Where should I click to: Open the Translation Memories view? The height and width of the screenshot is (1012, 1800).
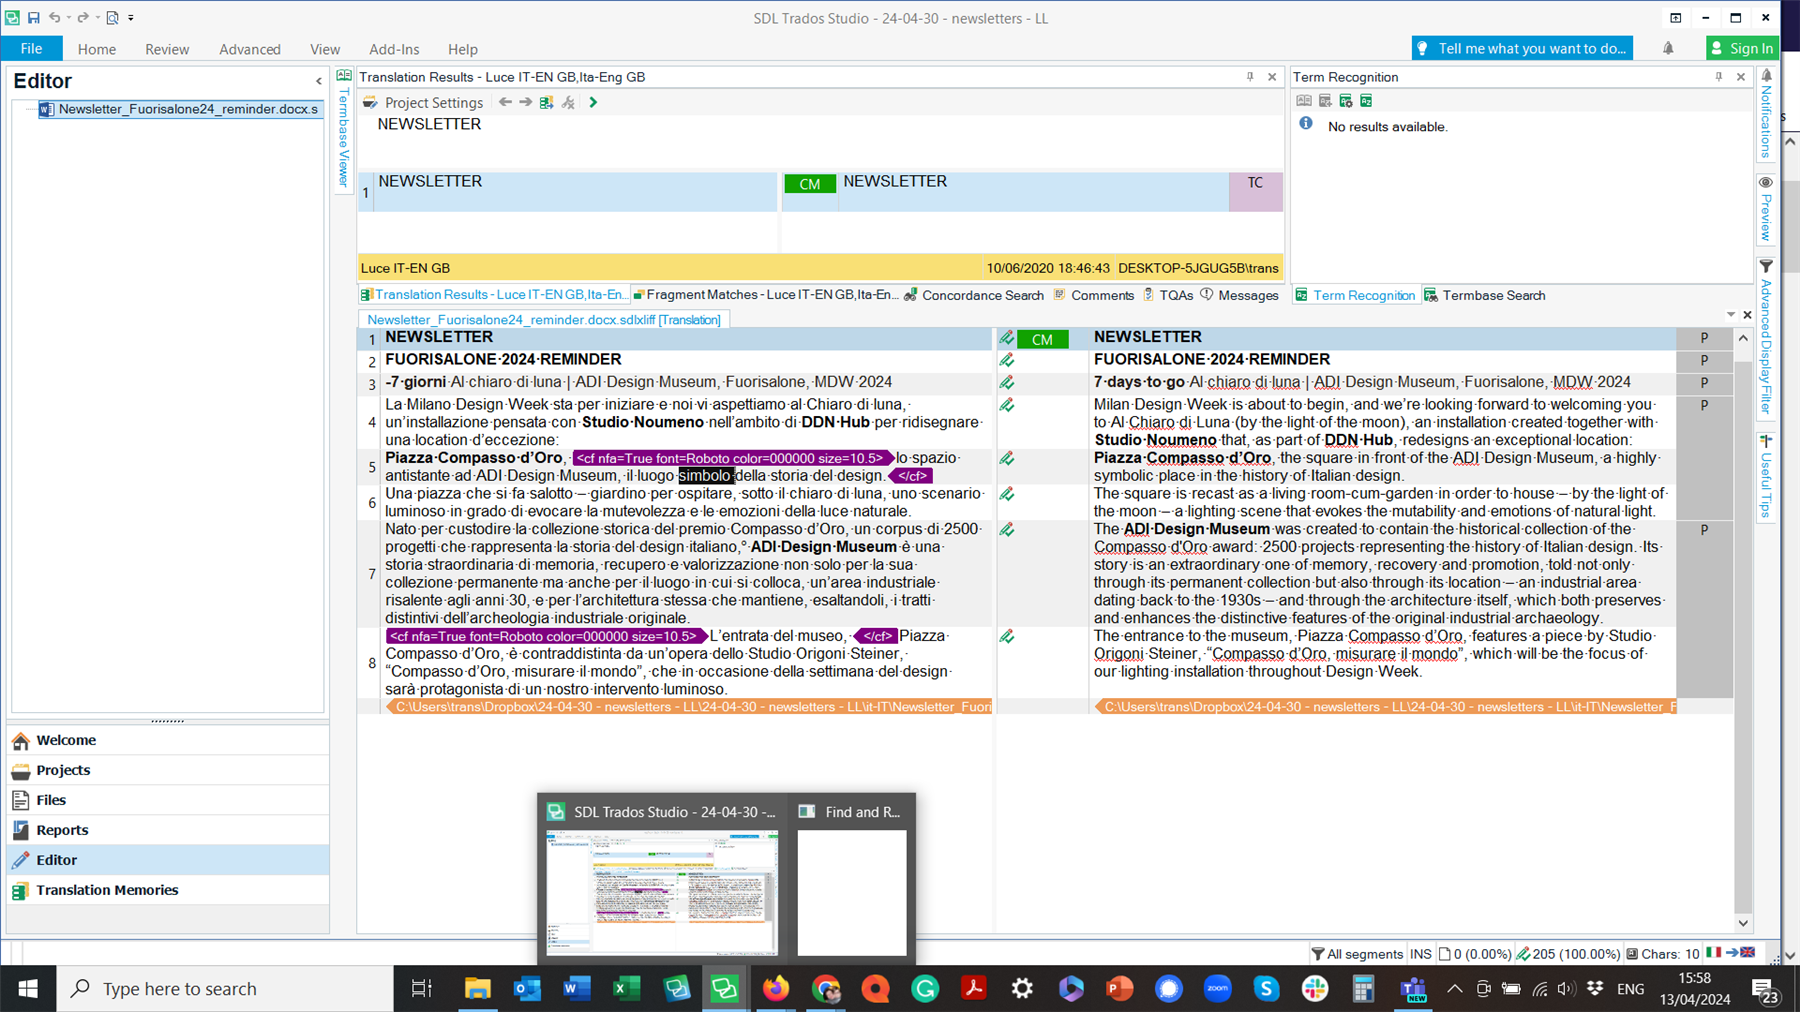(x=168, y=890)
